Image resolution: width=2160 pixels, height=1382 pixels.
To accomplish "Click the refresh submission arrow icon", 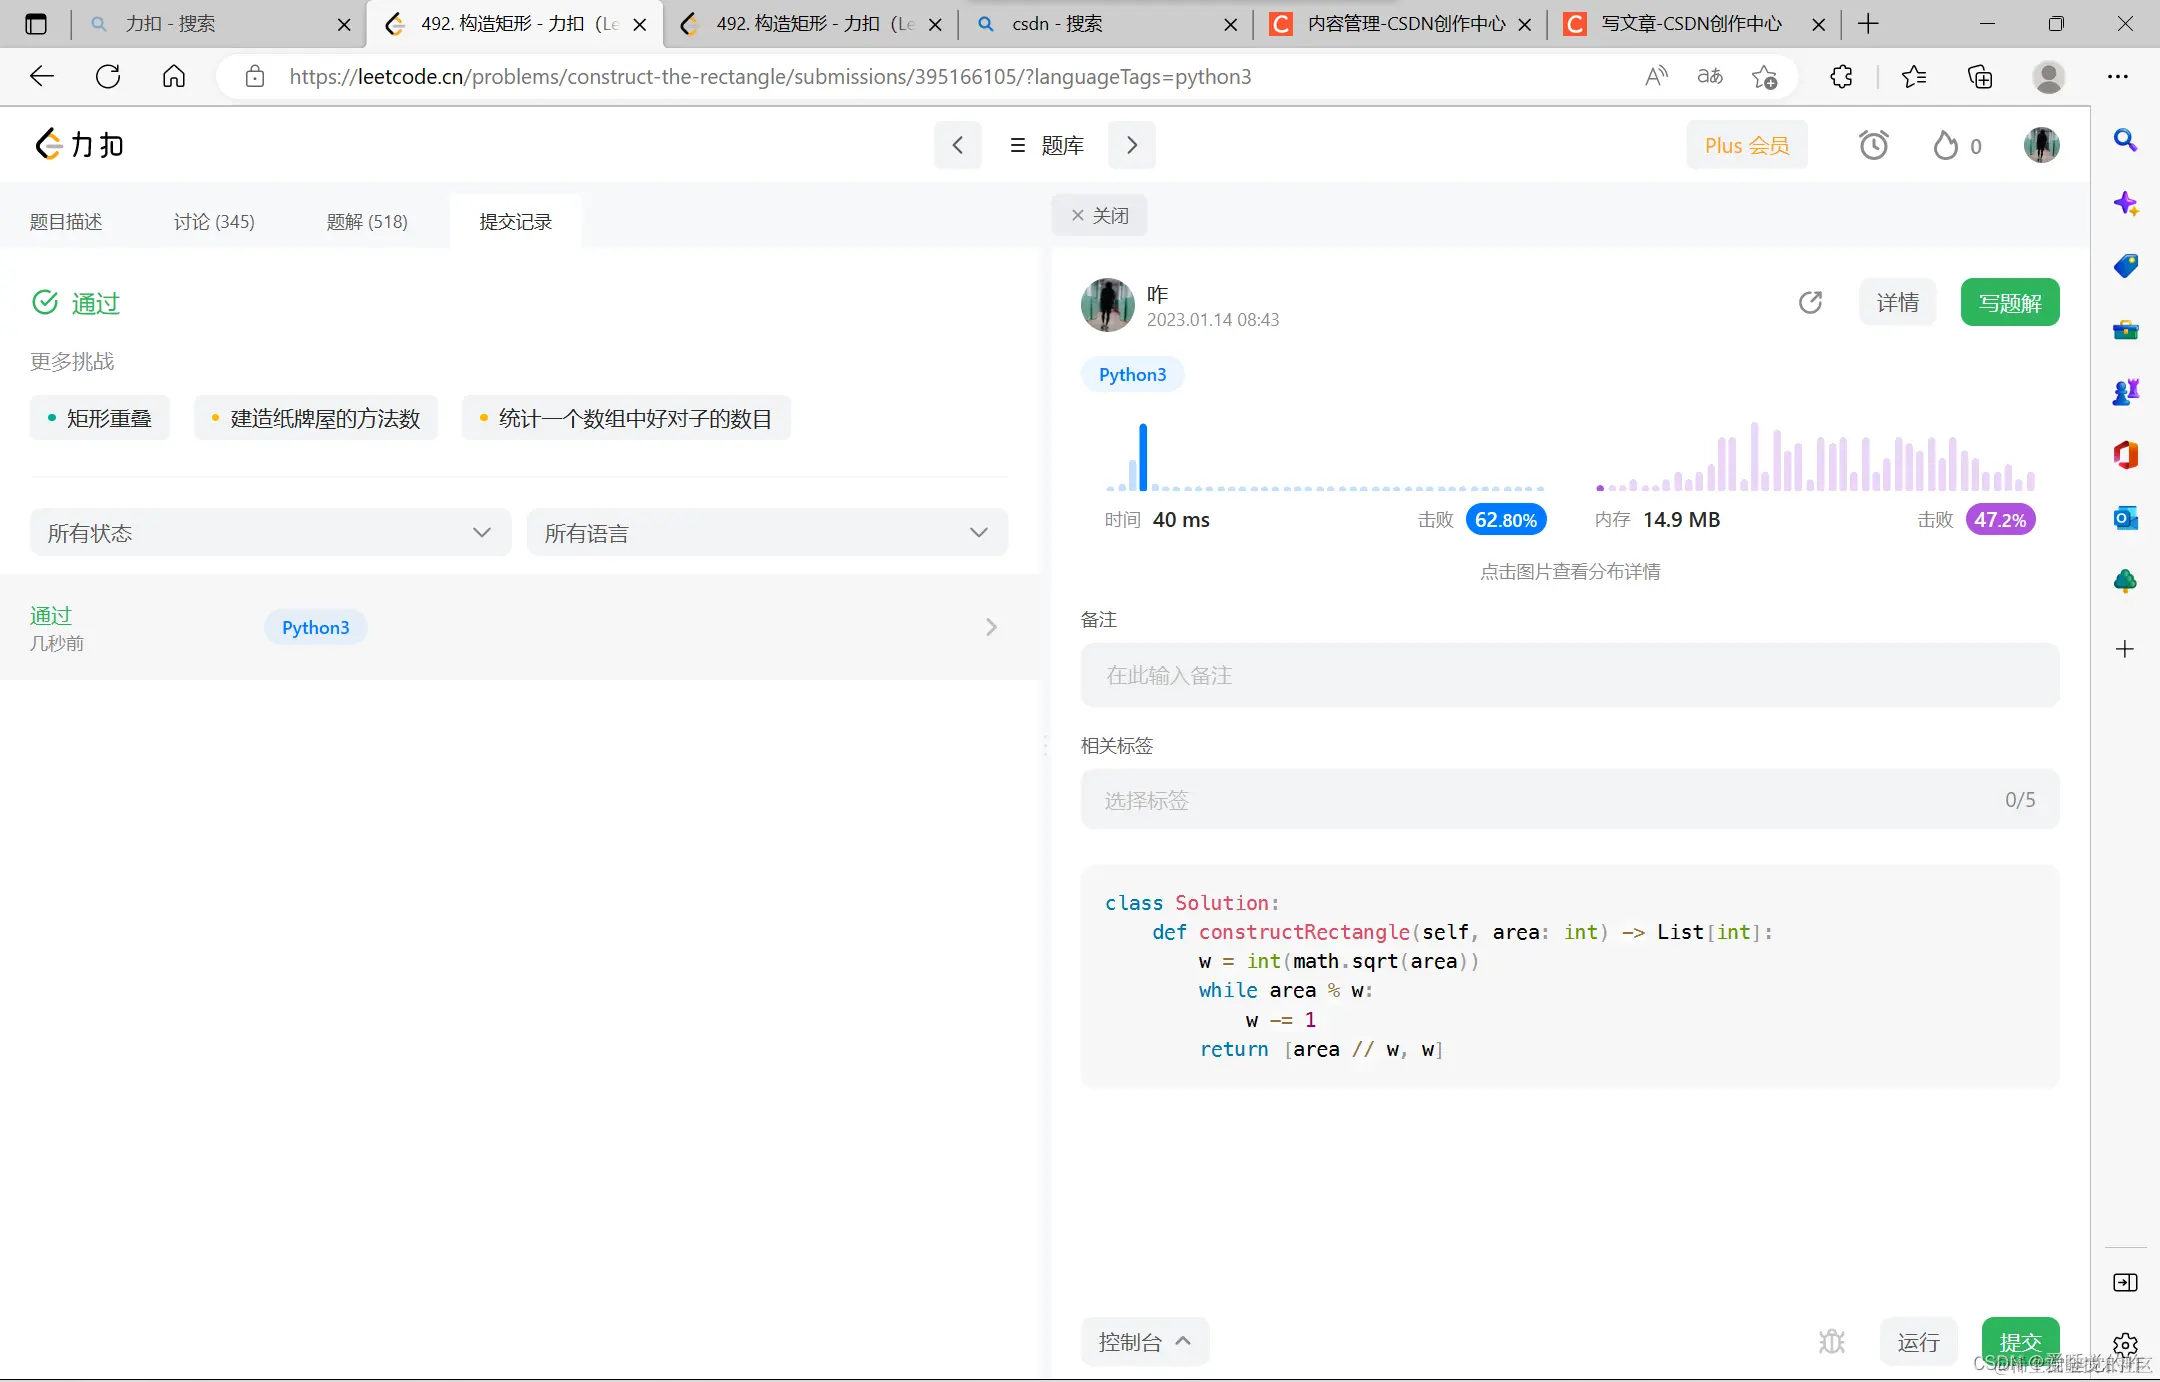I will coord(1810,302).
